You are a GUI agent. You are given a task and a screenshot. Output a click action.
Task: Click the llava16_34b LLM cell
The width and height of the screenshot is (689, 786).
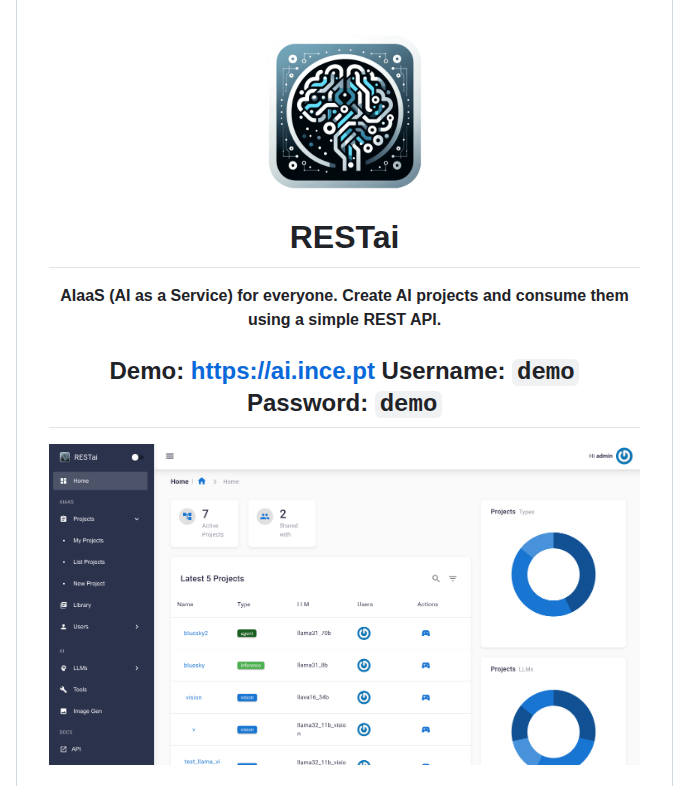pos(313,697)
